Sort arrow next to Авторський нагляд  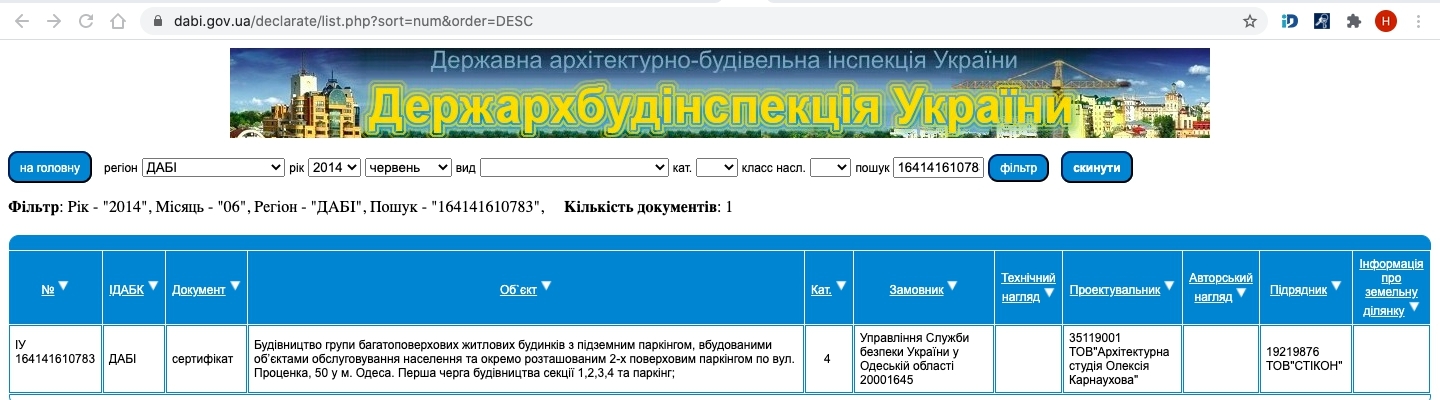1241,293
